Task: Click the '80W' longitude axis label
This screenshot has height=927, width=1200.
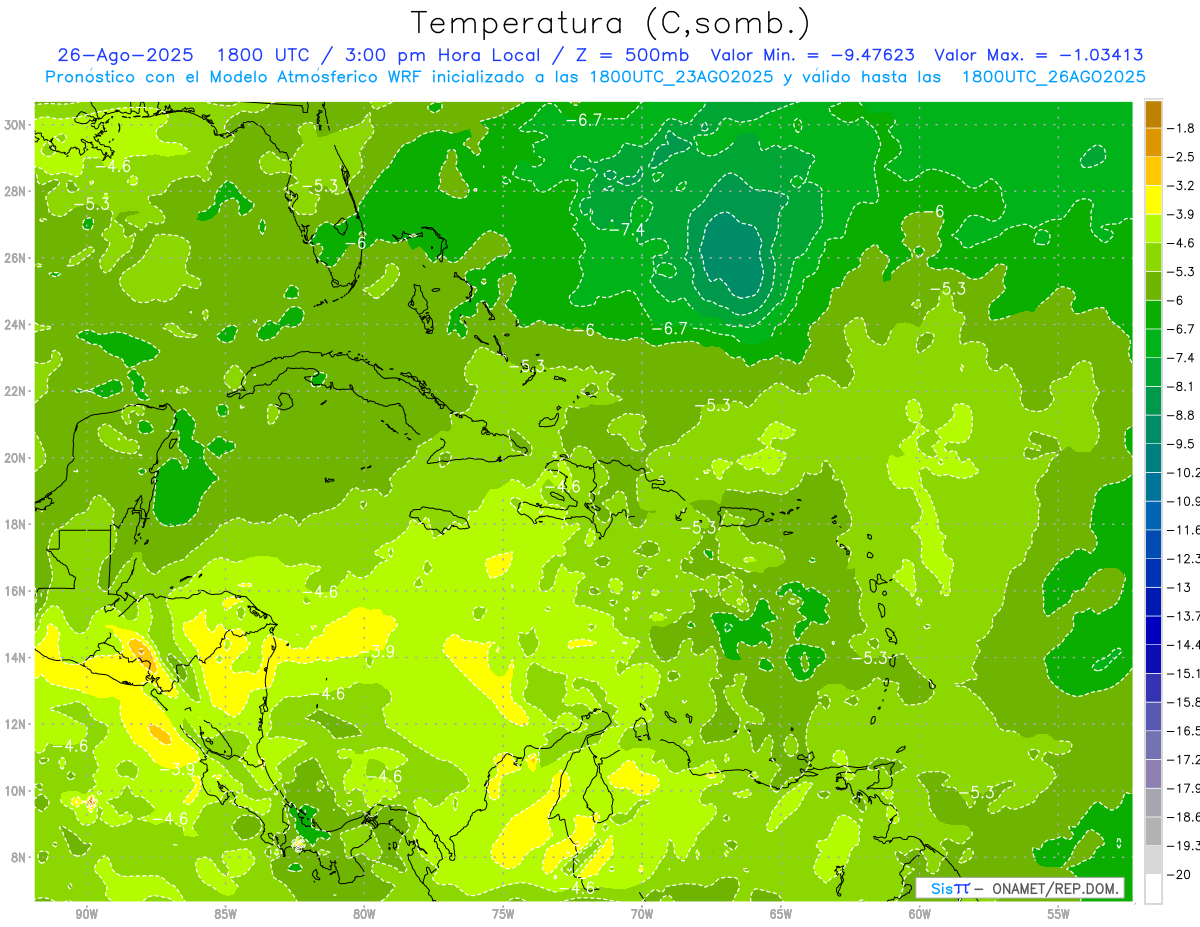Action: click(364, 914)
